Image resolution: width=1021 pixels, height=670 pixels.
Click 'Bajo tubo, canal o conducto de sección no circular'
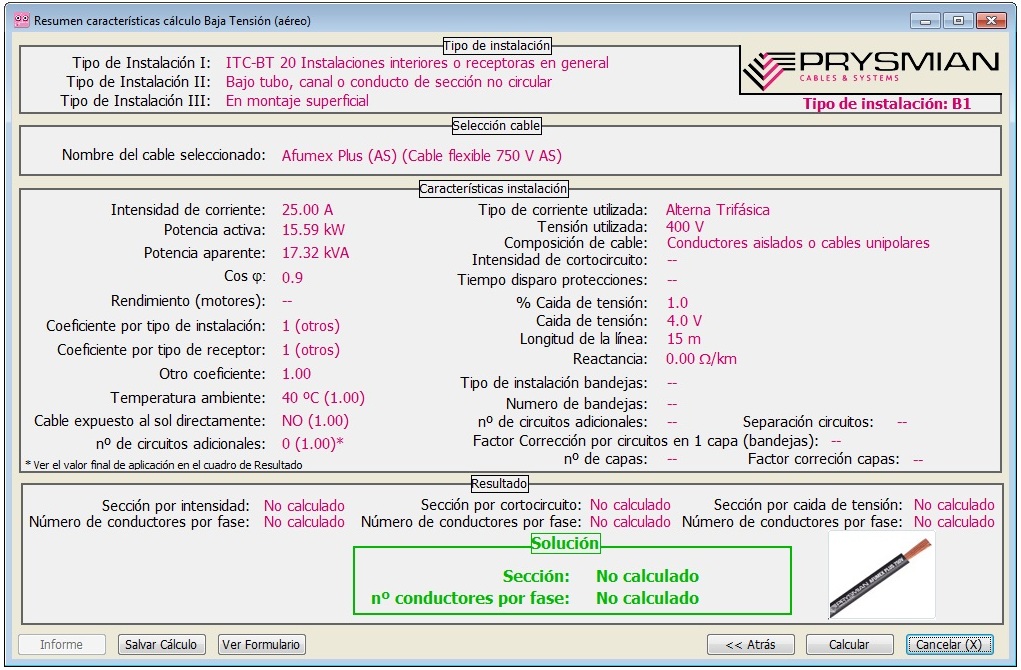389,82
